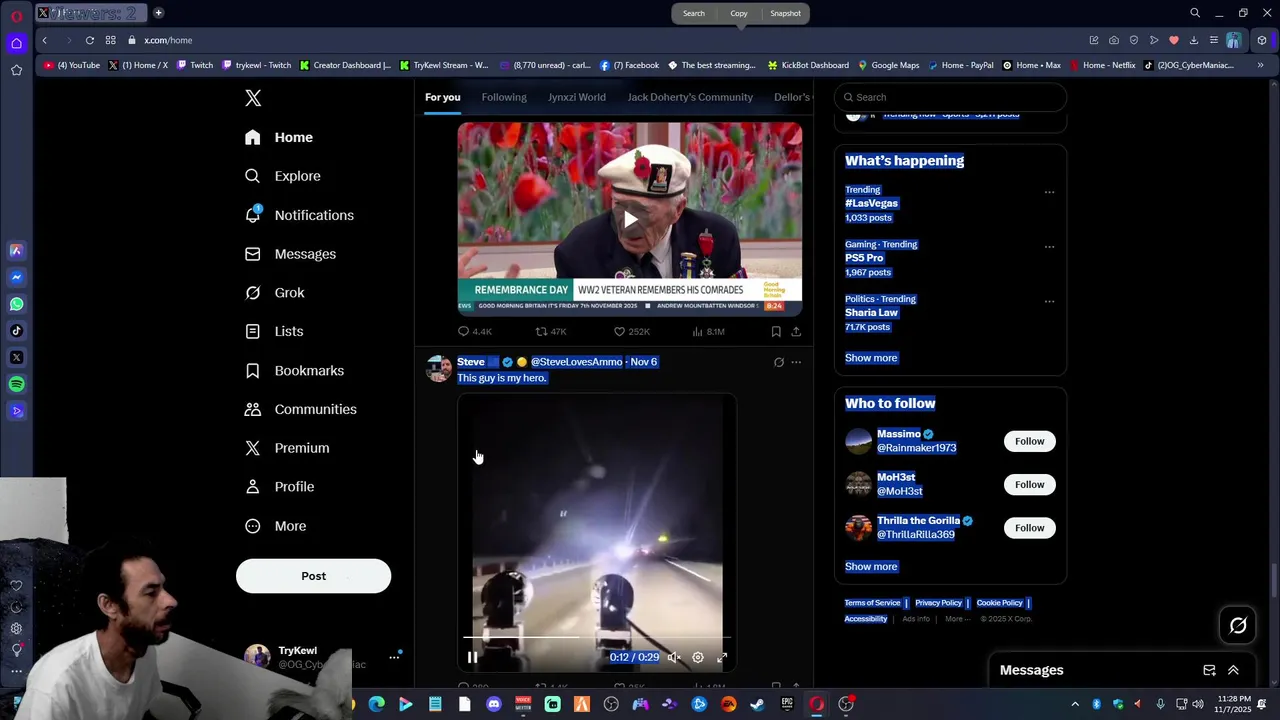
Task: Open options for PS5 Pro trend
Action: 1049,246
